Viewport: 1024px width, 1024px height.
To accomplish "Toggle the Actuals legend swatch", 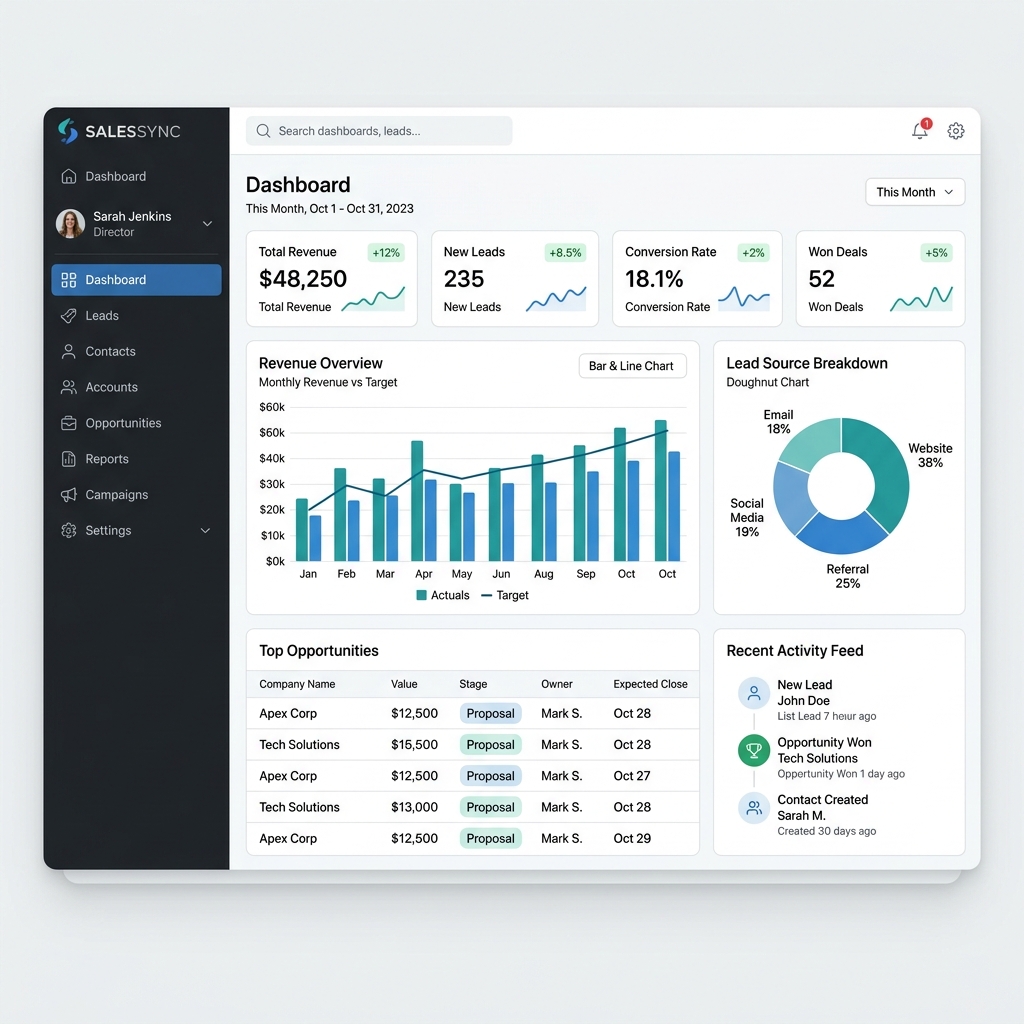I will [x=421, y=595].
